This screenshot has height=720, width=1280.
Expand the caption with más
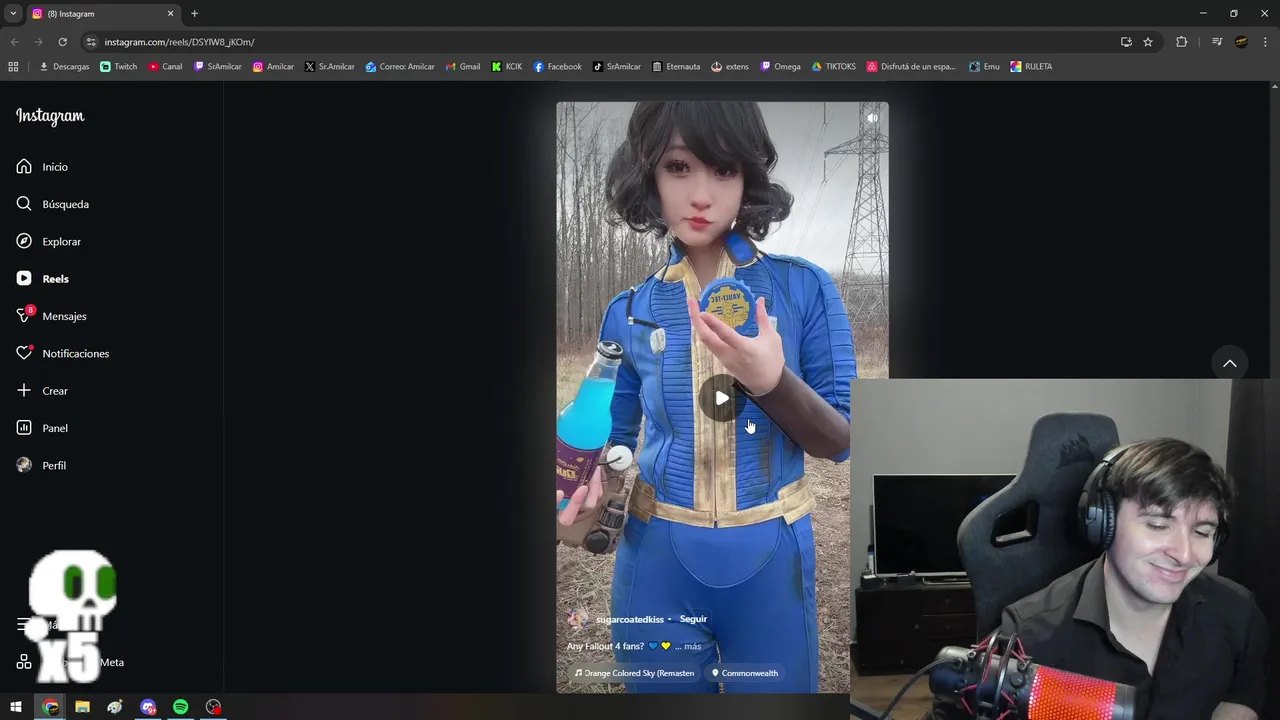692,647
